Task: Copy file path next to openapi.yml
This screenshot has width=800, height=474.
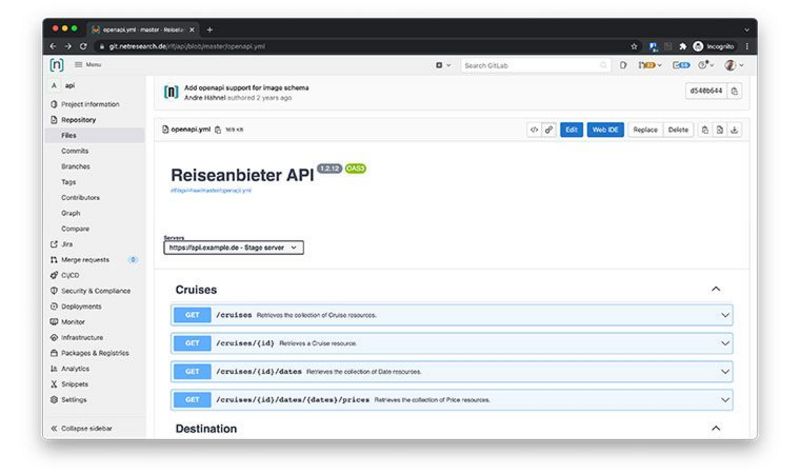Action: coord(218,130)
